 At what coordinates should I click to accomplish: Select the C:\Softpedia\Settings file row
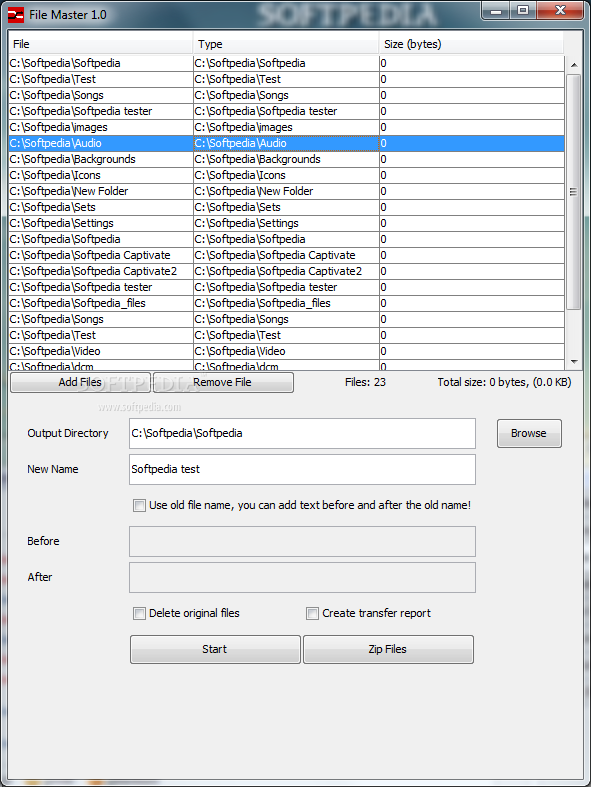coord(286,223)
